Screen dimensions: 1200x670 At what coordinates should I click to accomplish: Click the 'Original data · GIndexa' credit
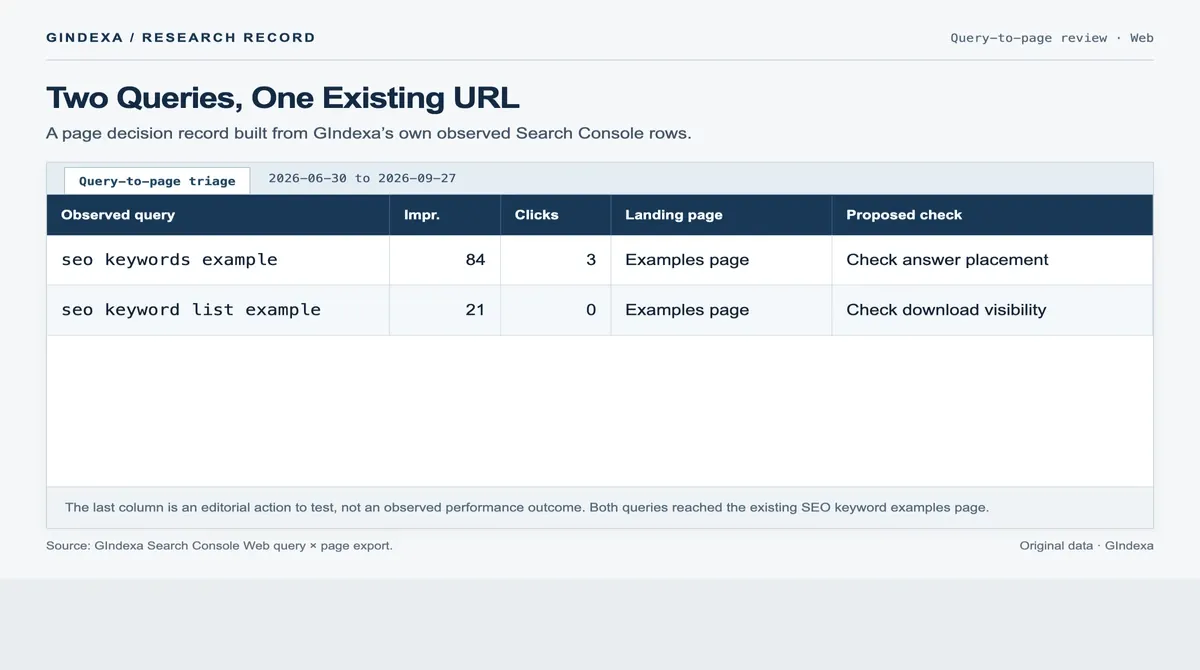1086,546
